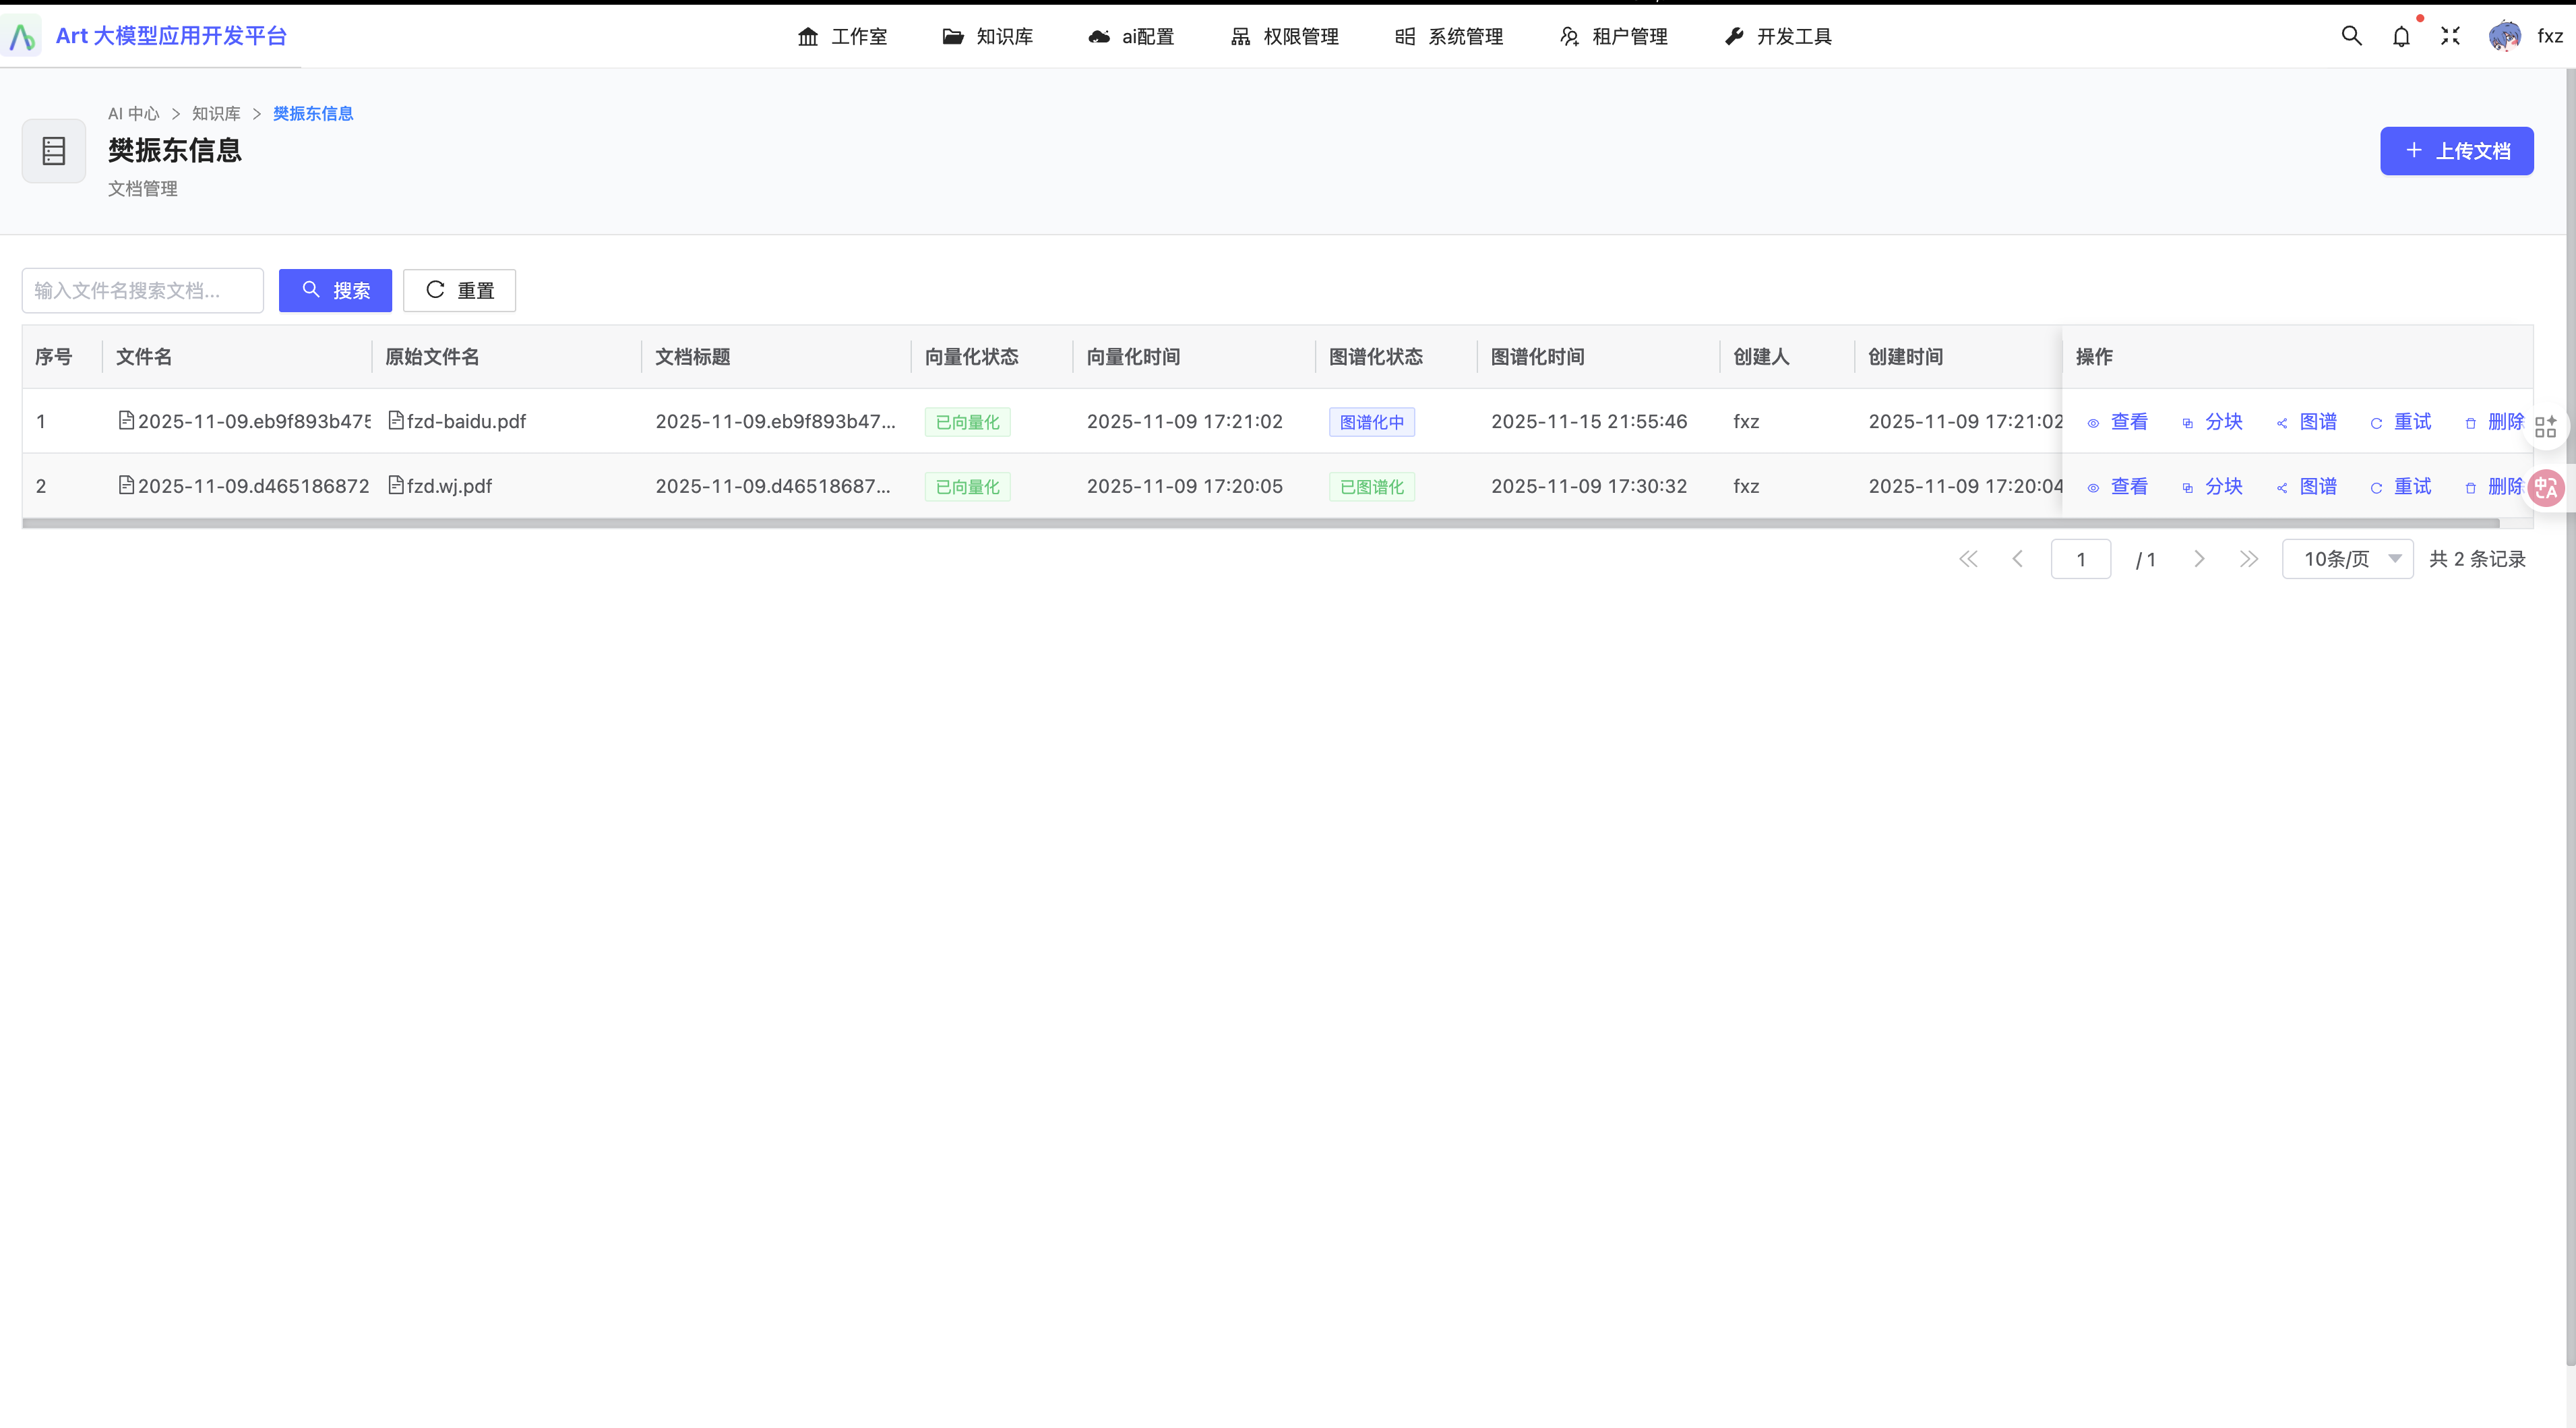Click the Art platform logo icon

[22, 37]
